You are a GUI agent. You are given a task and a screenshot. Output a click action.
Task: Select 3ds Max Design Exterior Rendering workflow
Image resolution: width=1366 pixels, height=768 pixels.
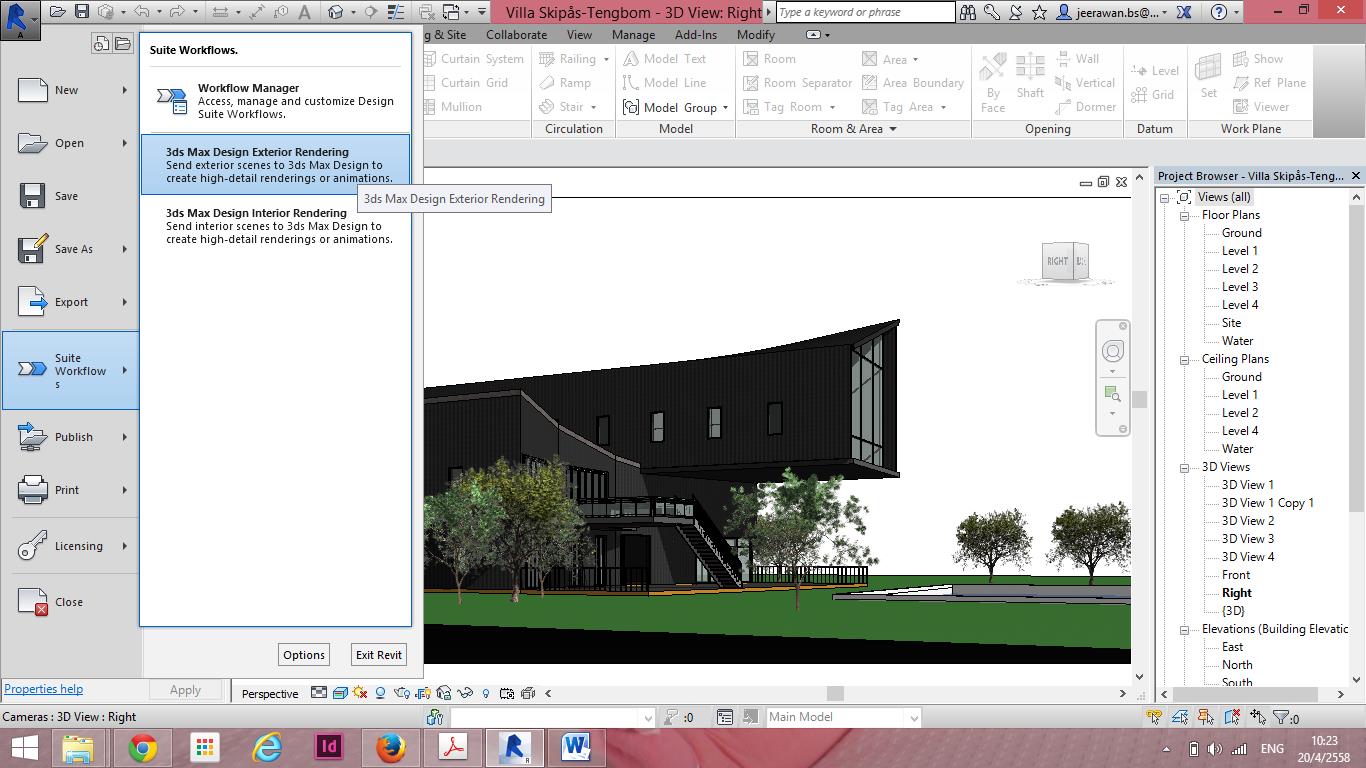(275, 165)
